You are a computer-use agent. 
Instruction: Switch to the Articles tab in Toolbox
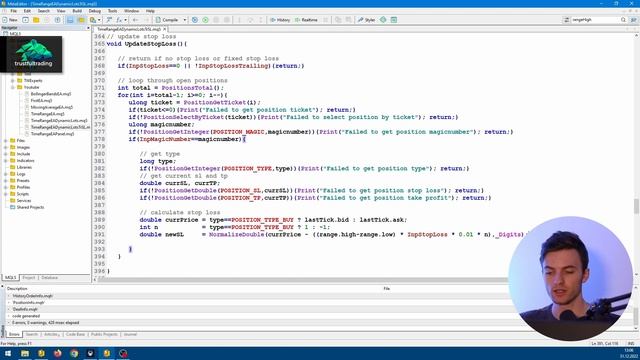(x=51, y=334)
